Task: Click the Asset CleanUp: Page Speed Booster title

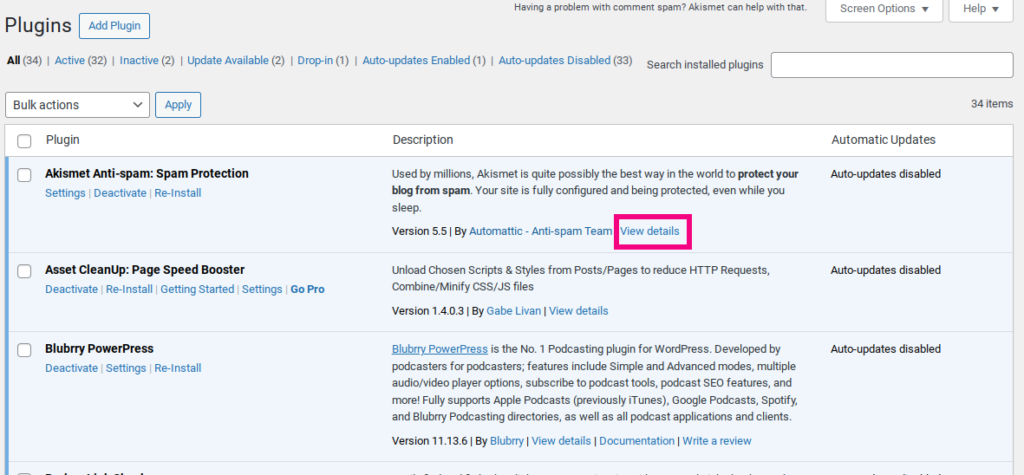Action: (x=144, y=270)
